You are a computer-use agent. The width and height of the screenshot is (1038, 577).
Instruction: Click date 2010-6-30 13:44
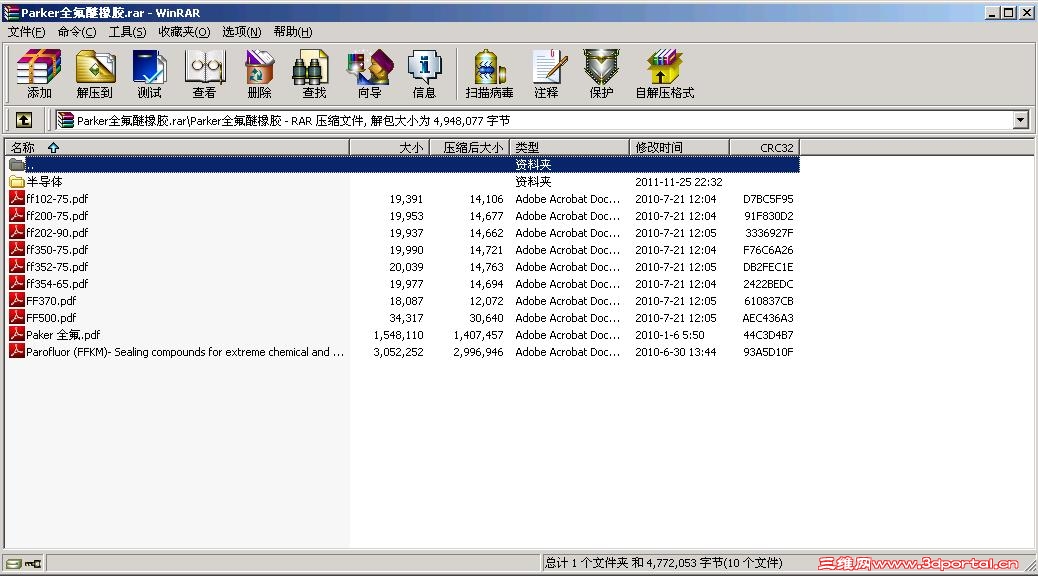[675, 352]
